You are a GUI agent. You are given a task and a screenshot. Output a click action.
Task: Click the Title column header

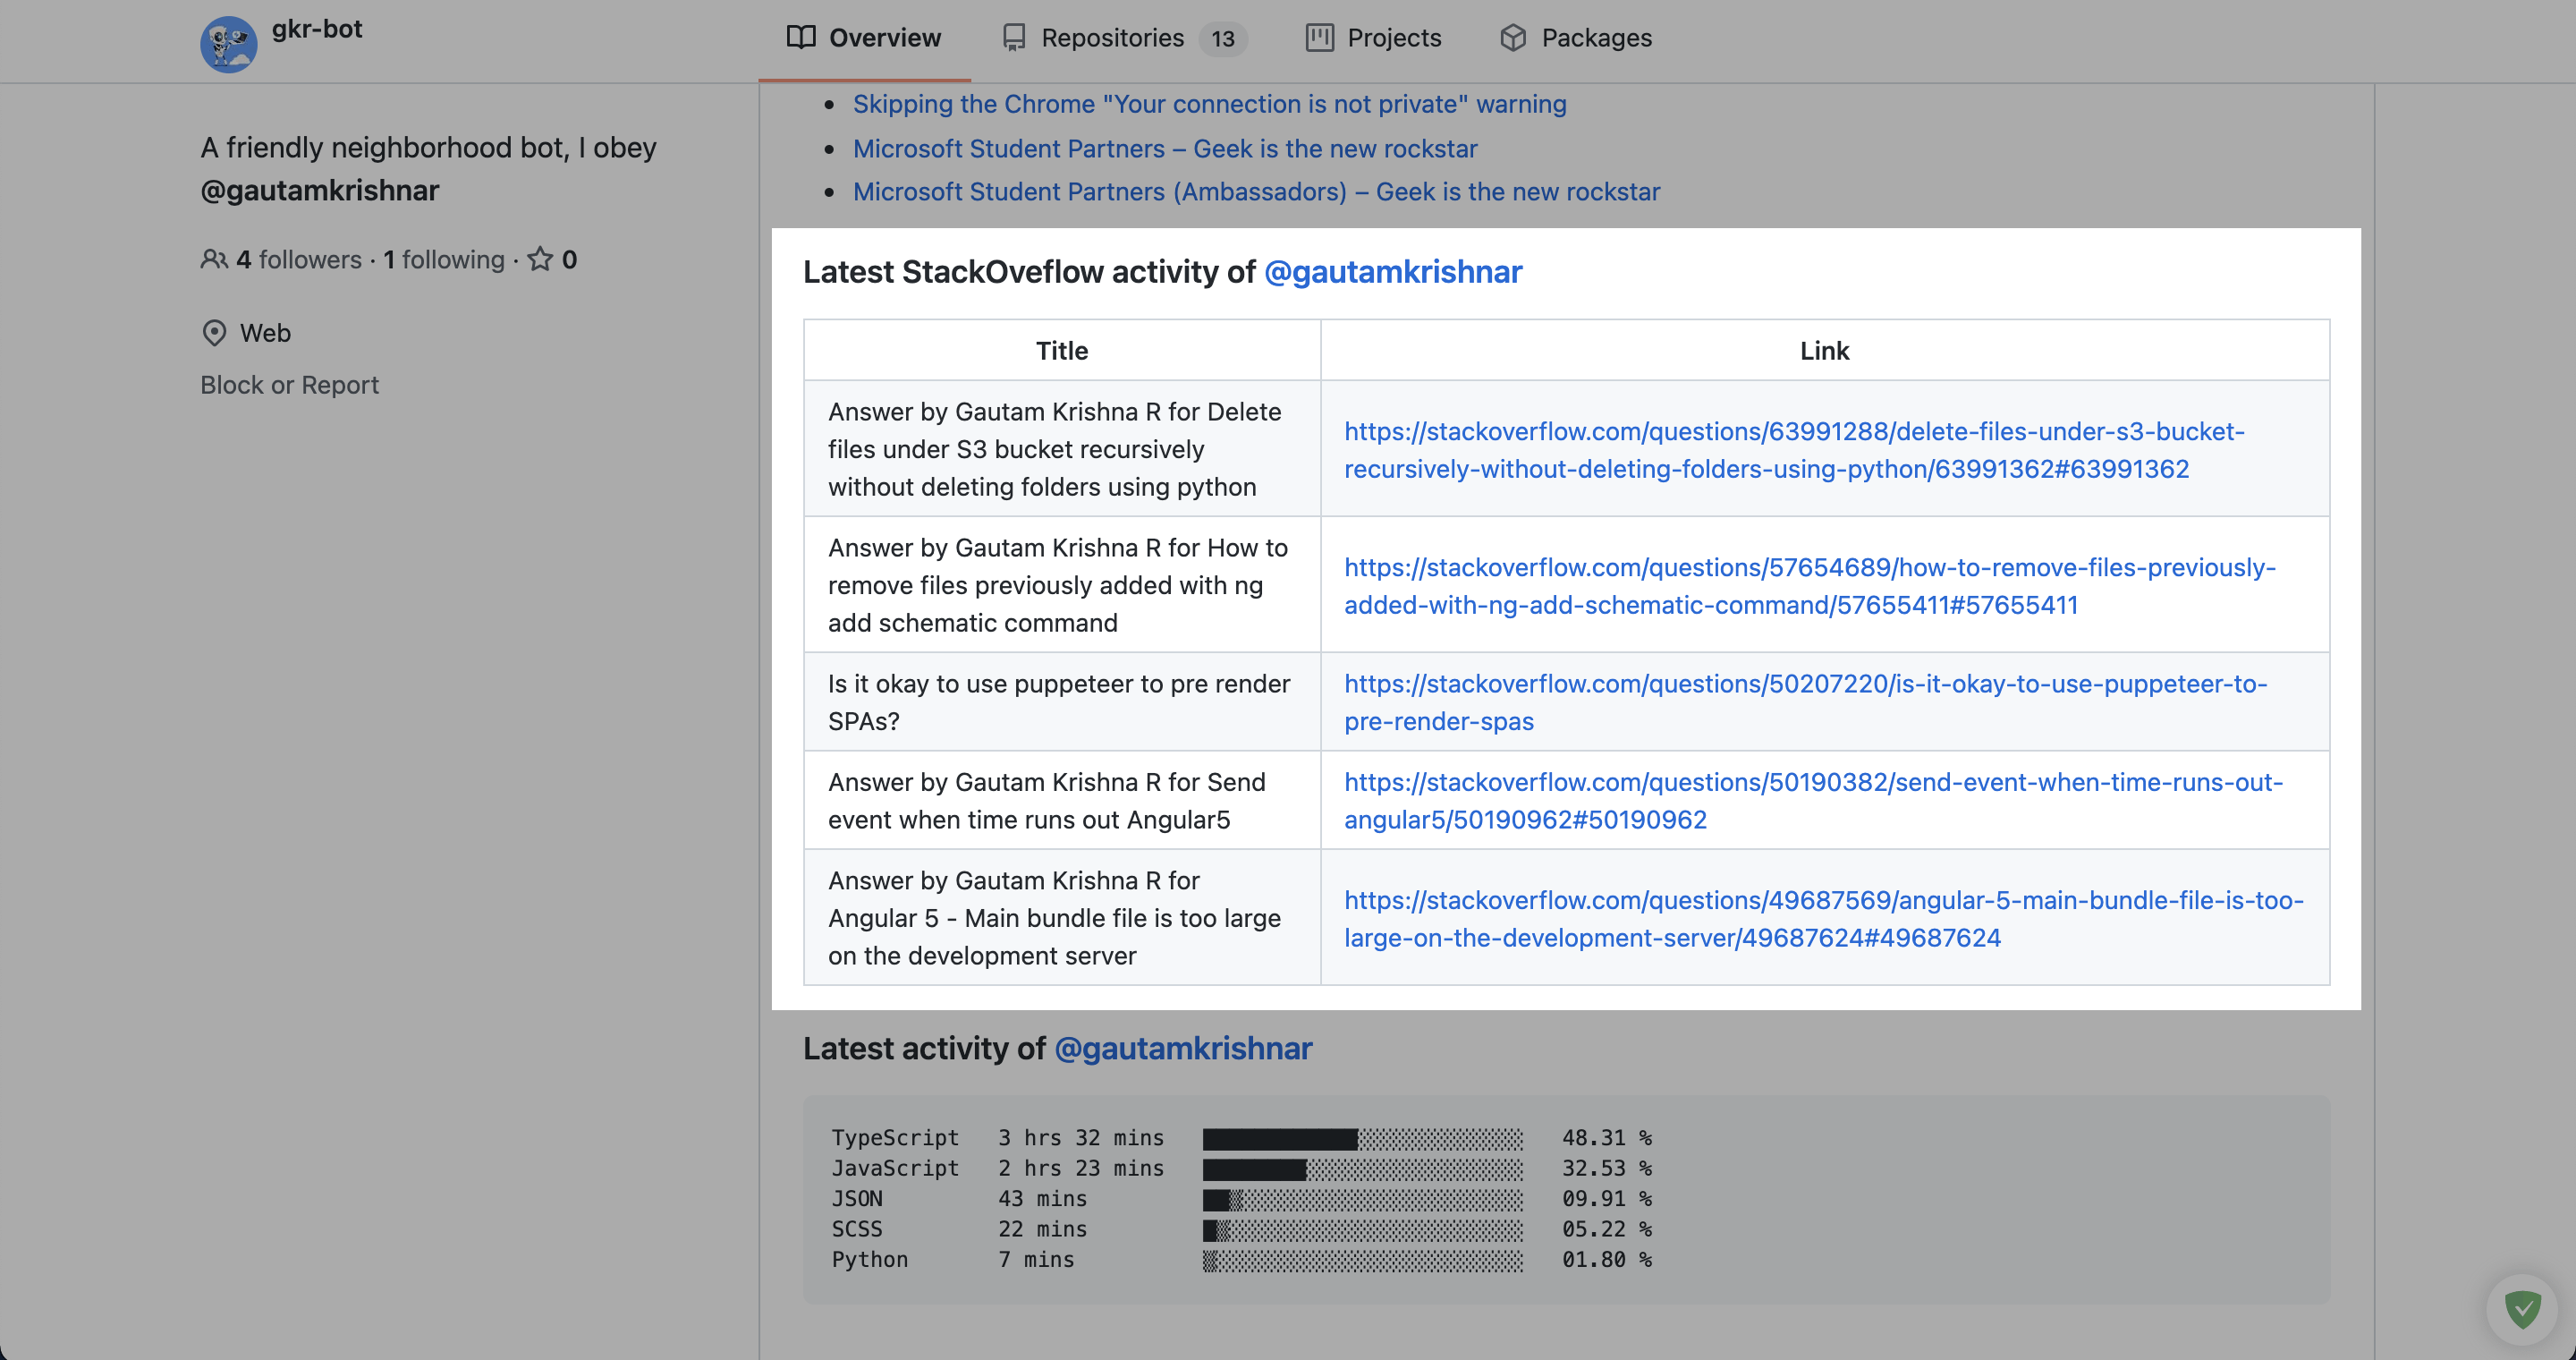1062,351
